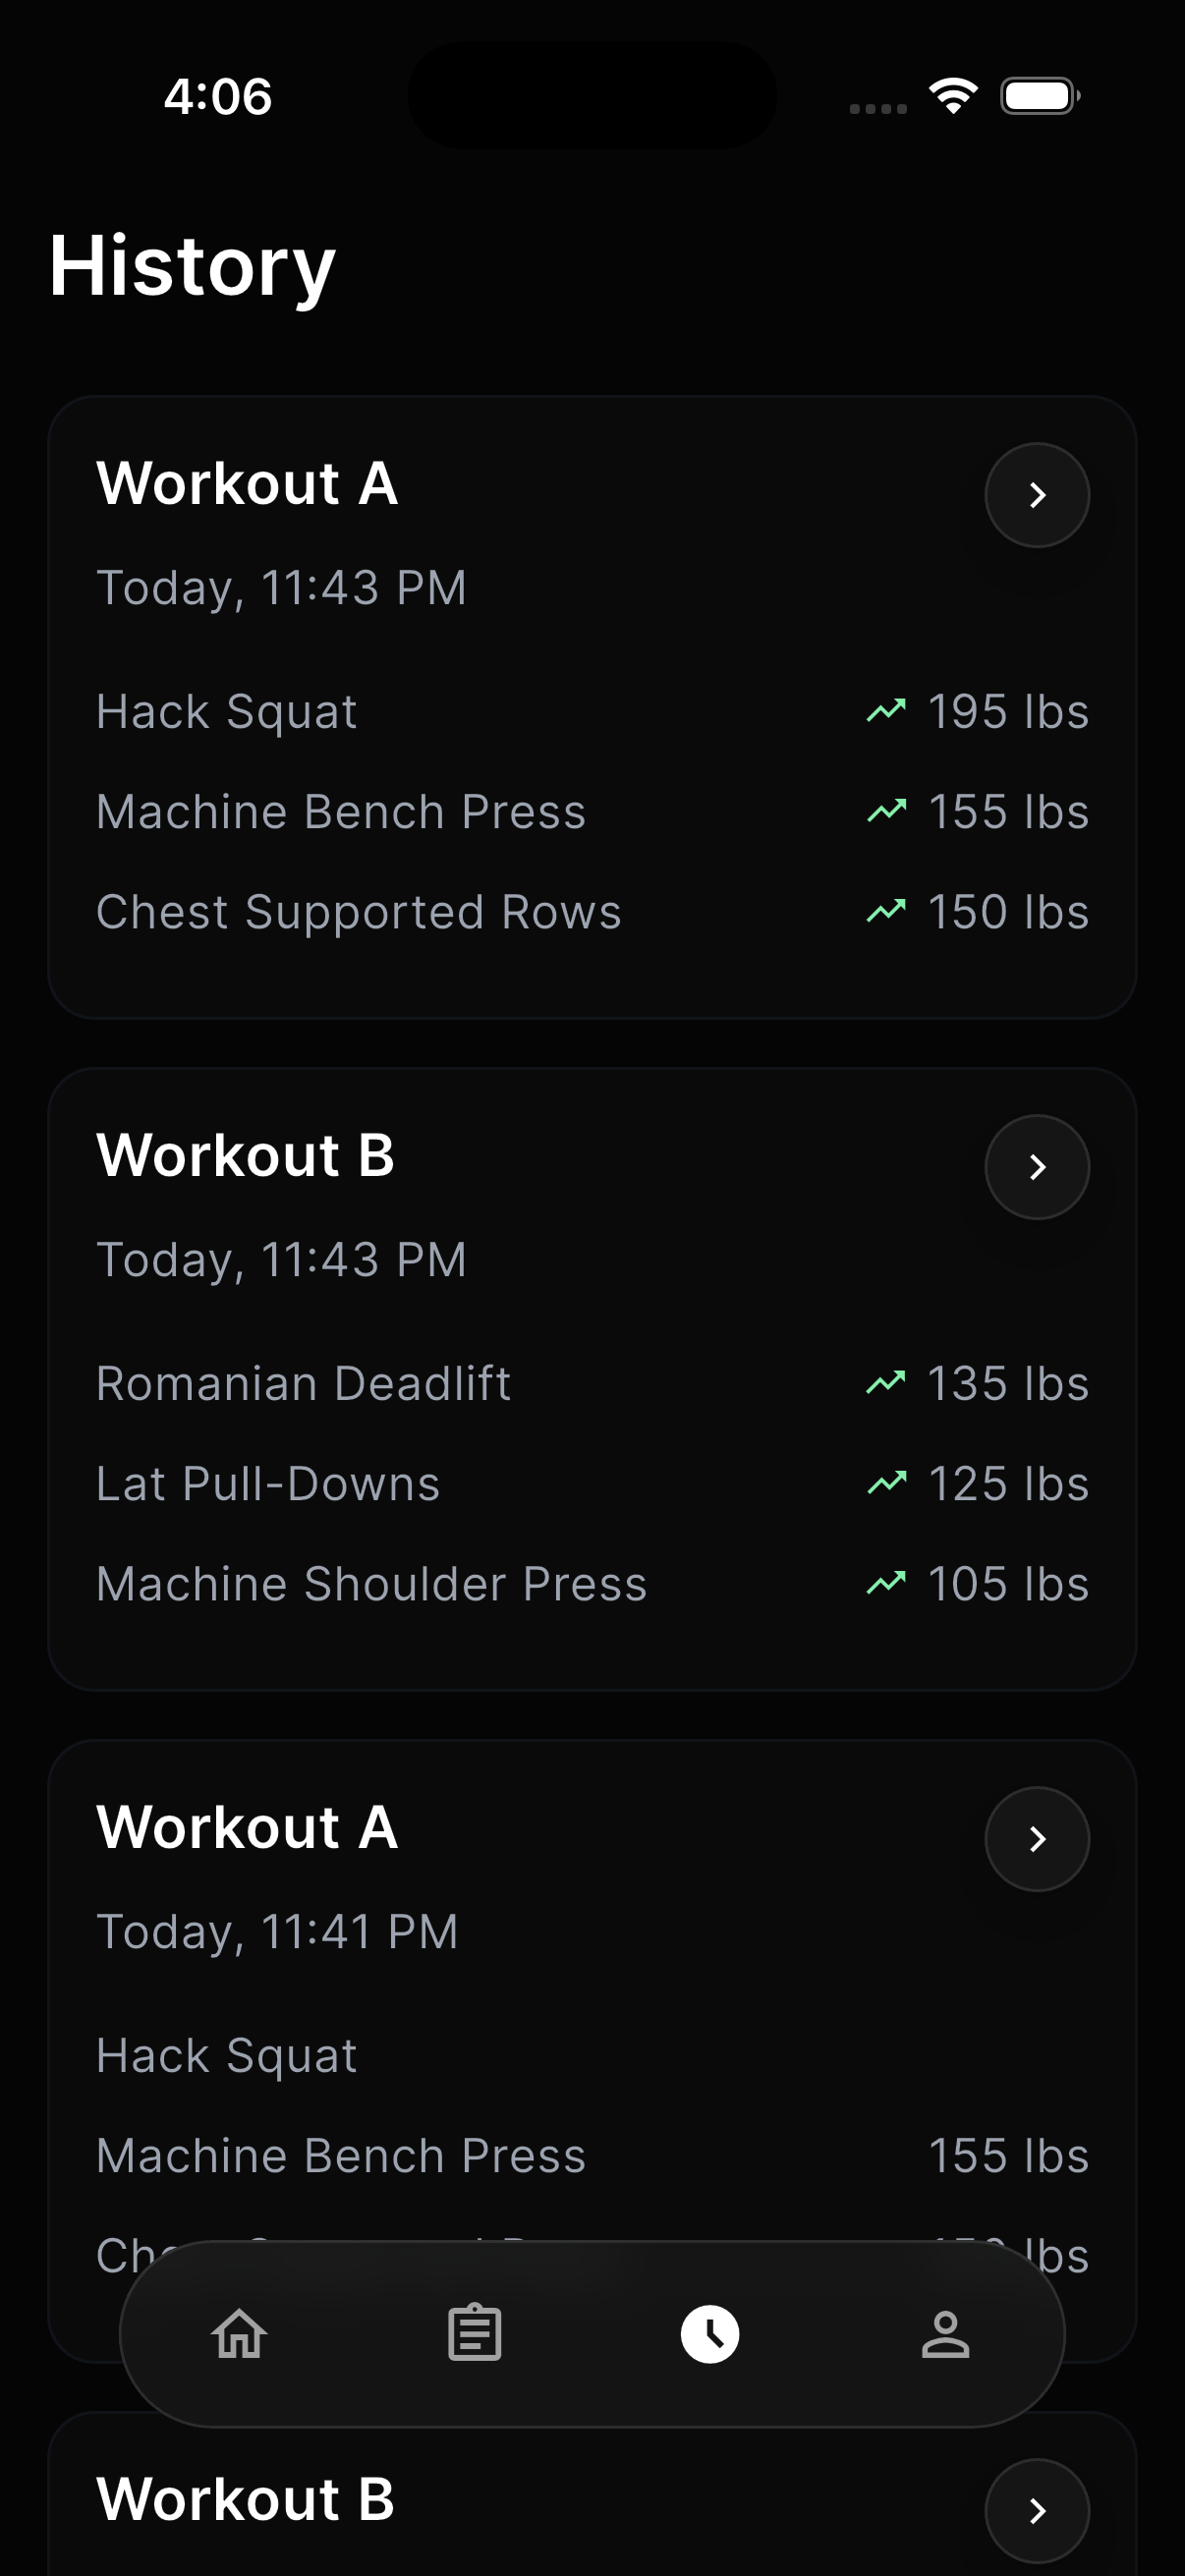Image resolution: width=1185 pixels, height=2576 pixels.
Task: Open the Profile person tab icon
Action: 945,2334
